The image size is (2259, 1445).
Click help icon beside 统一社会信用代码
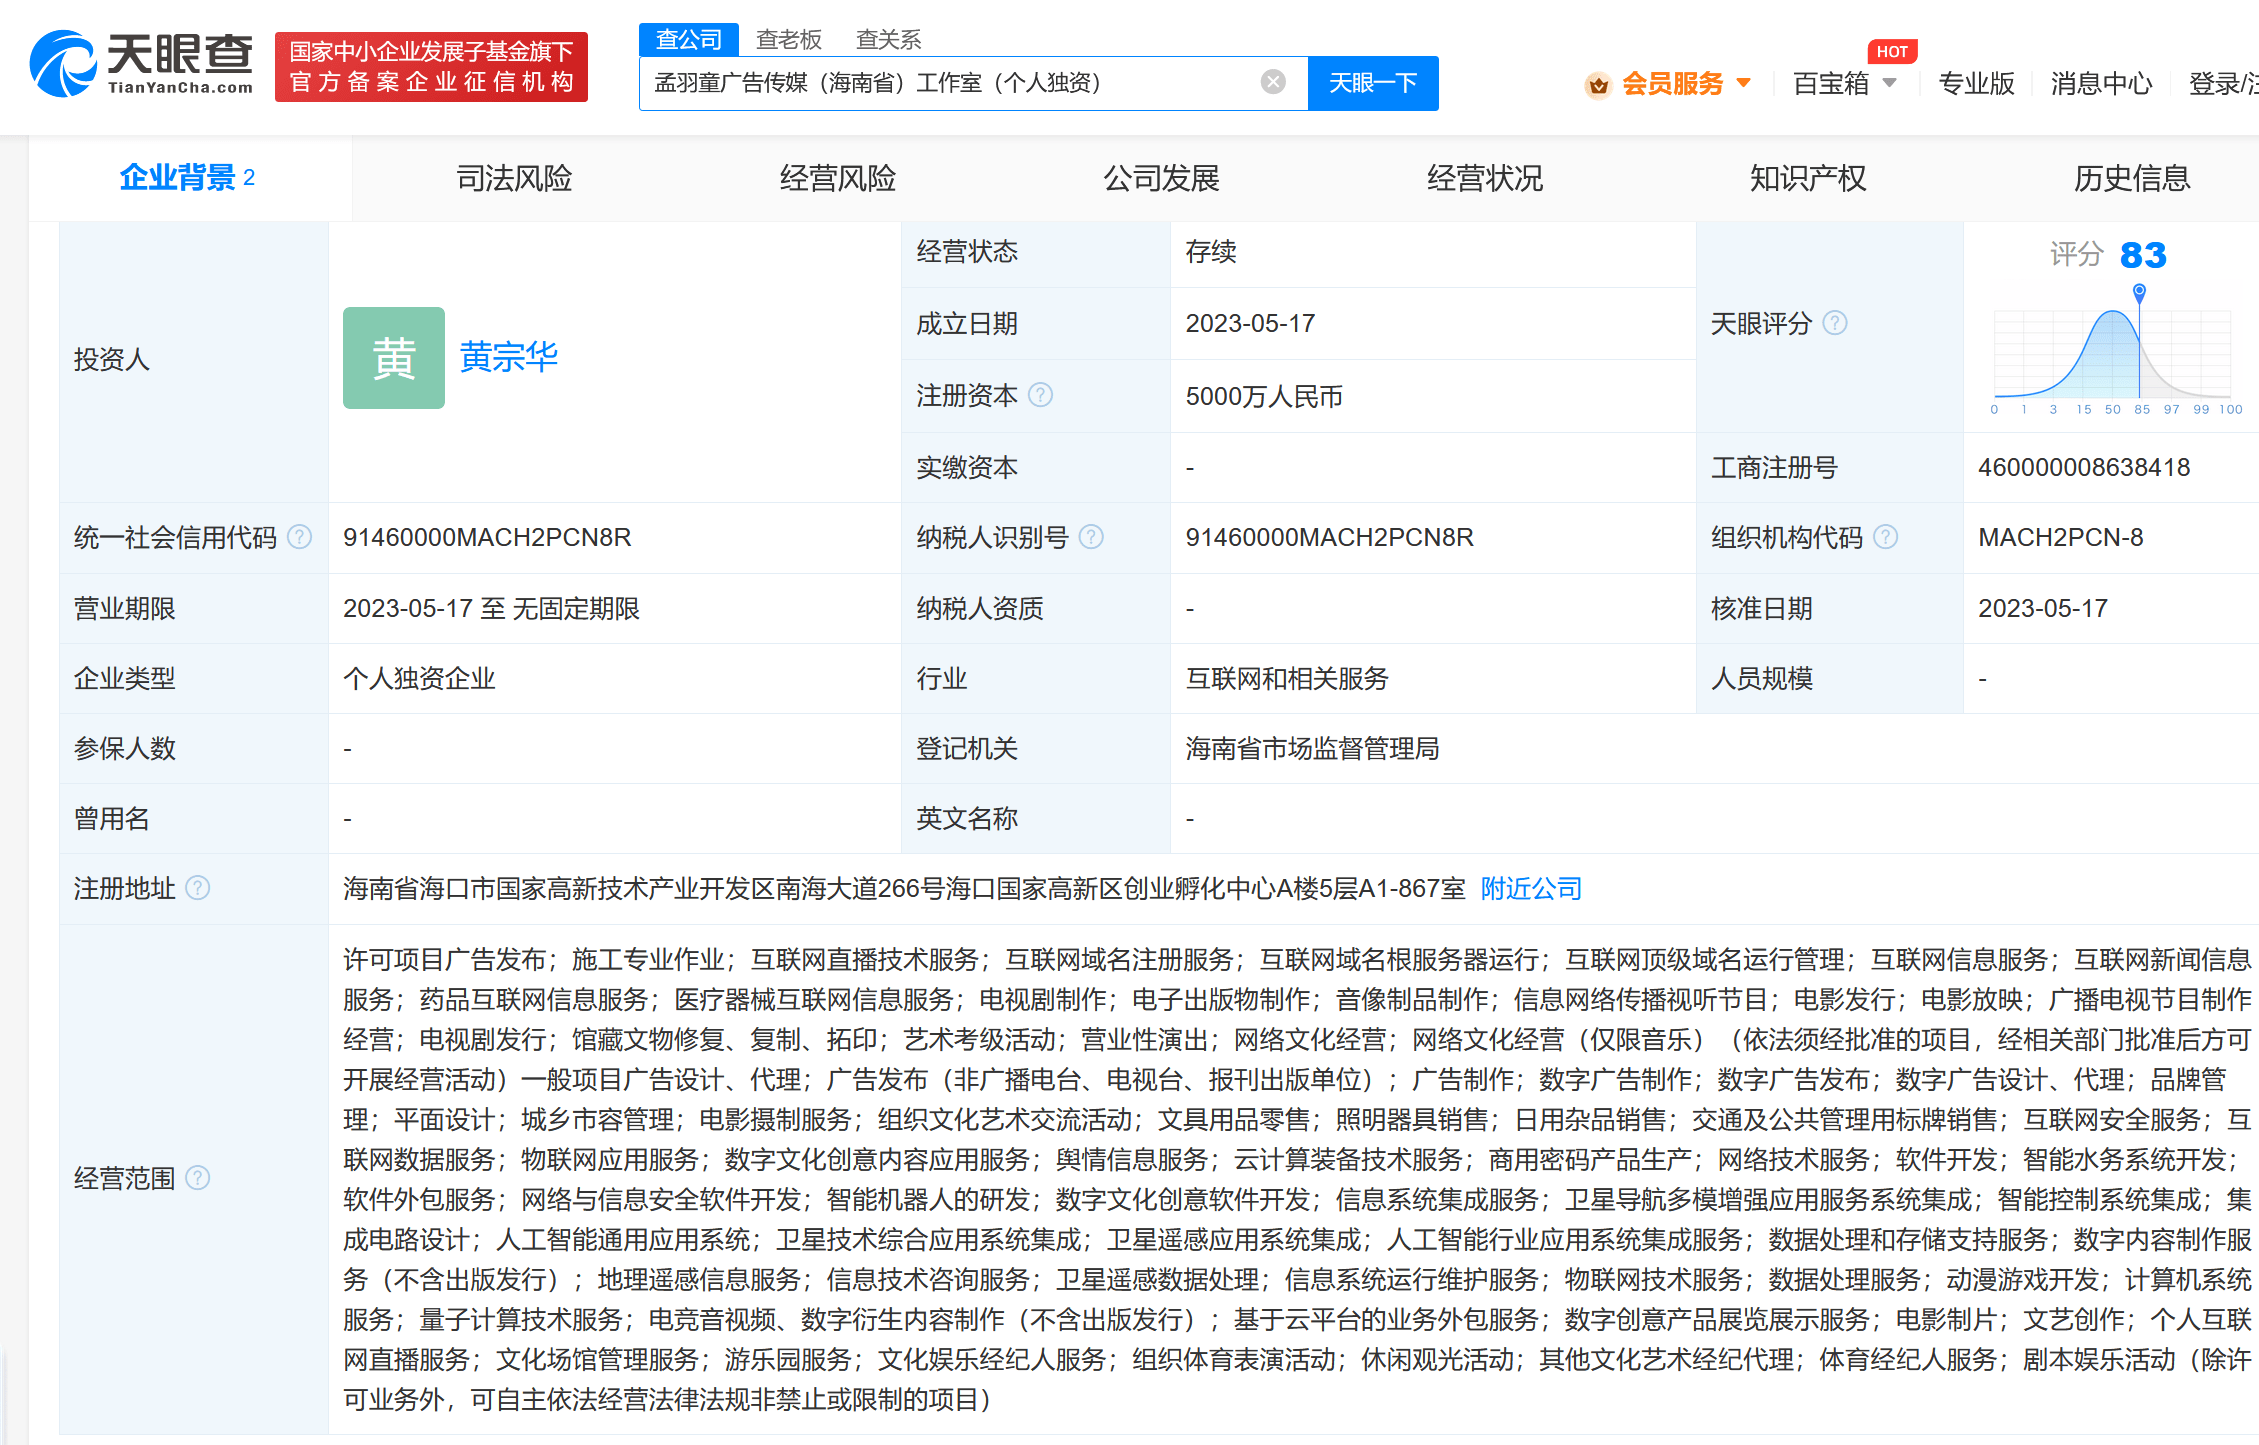point(299,537)
